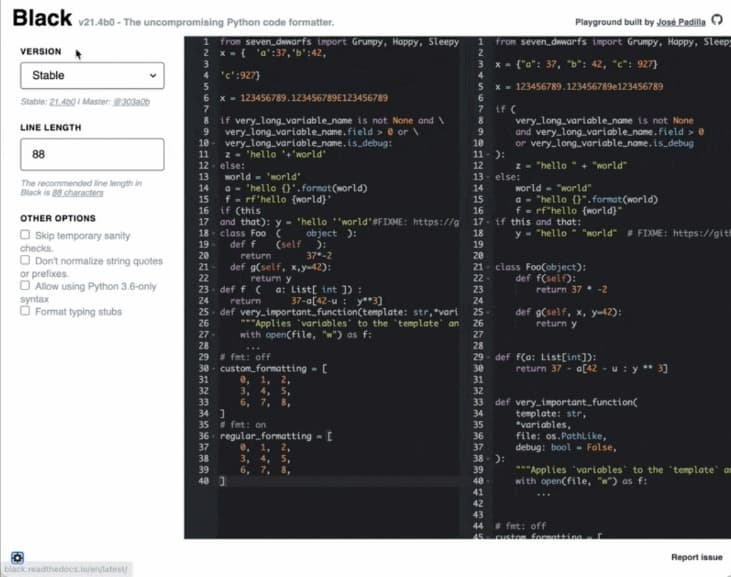The width and height of the screenshot is (731, 577).
Task: Click the OTHER OPTIONS section label
Action: pos(58,218)
